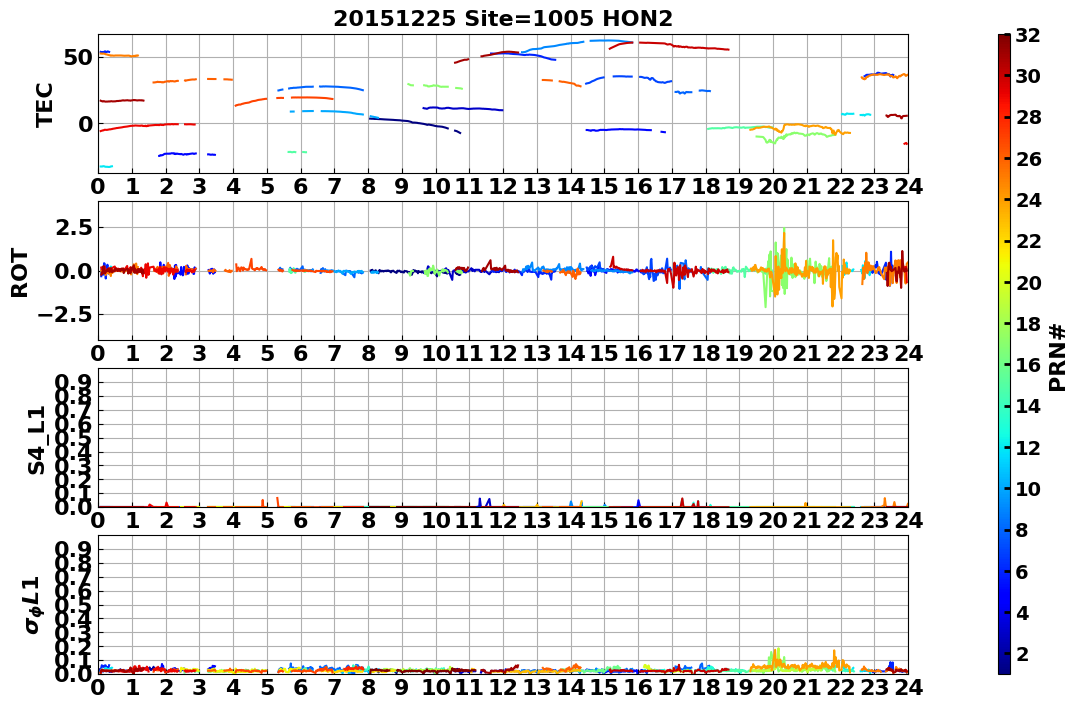Click the TEC y-axis label
The image size is (1077, 709).
pyautogui.click(x=45, y=104)
